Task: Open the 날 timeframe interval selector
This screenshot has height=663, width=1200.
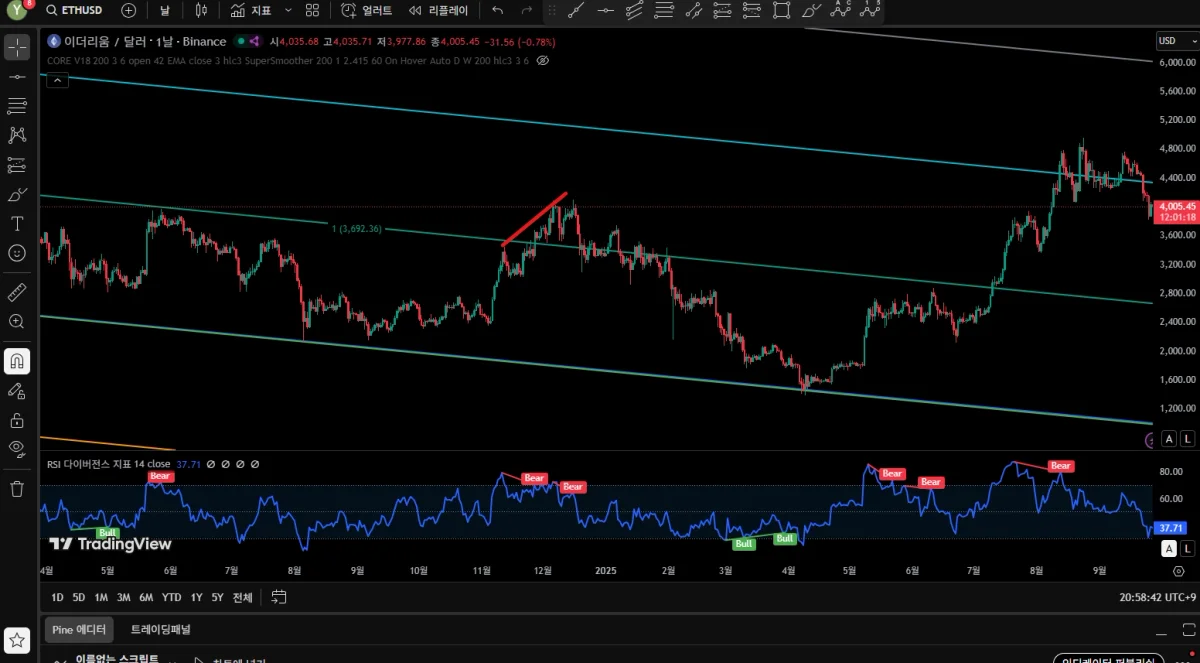Action: pos(164,10)
